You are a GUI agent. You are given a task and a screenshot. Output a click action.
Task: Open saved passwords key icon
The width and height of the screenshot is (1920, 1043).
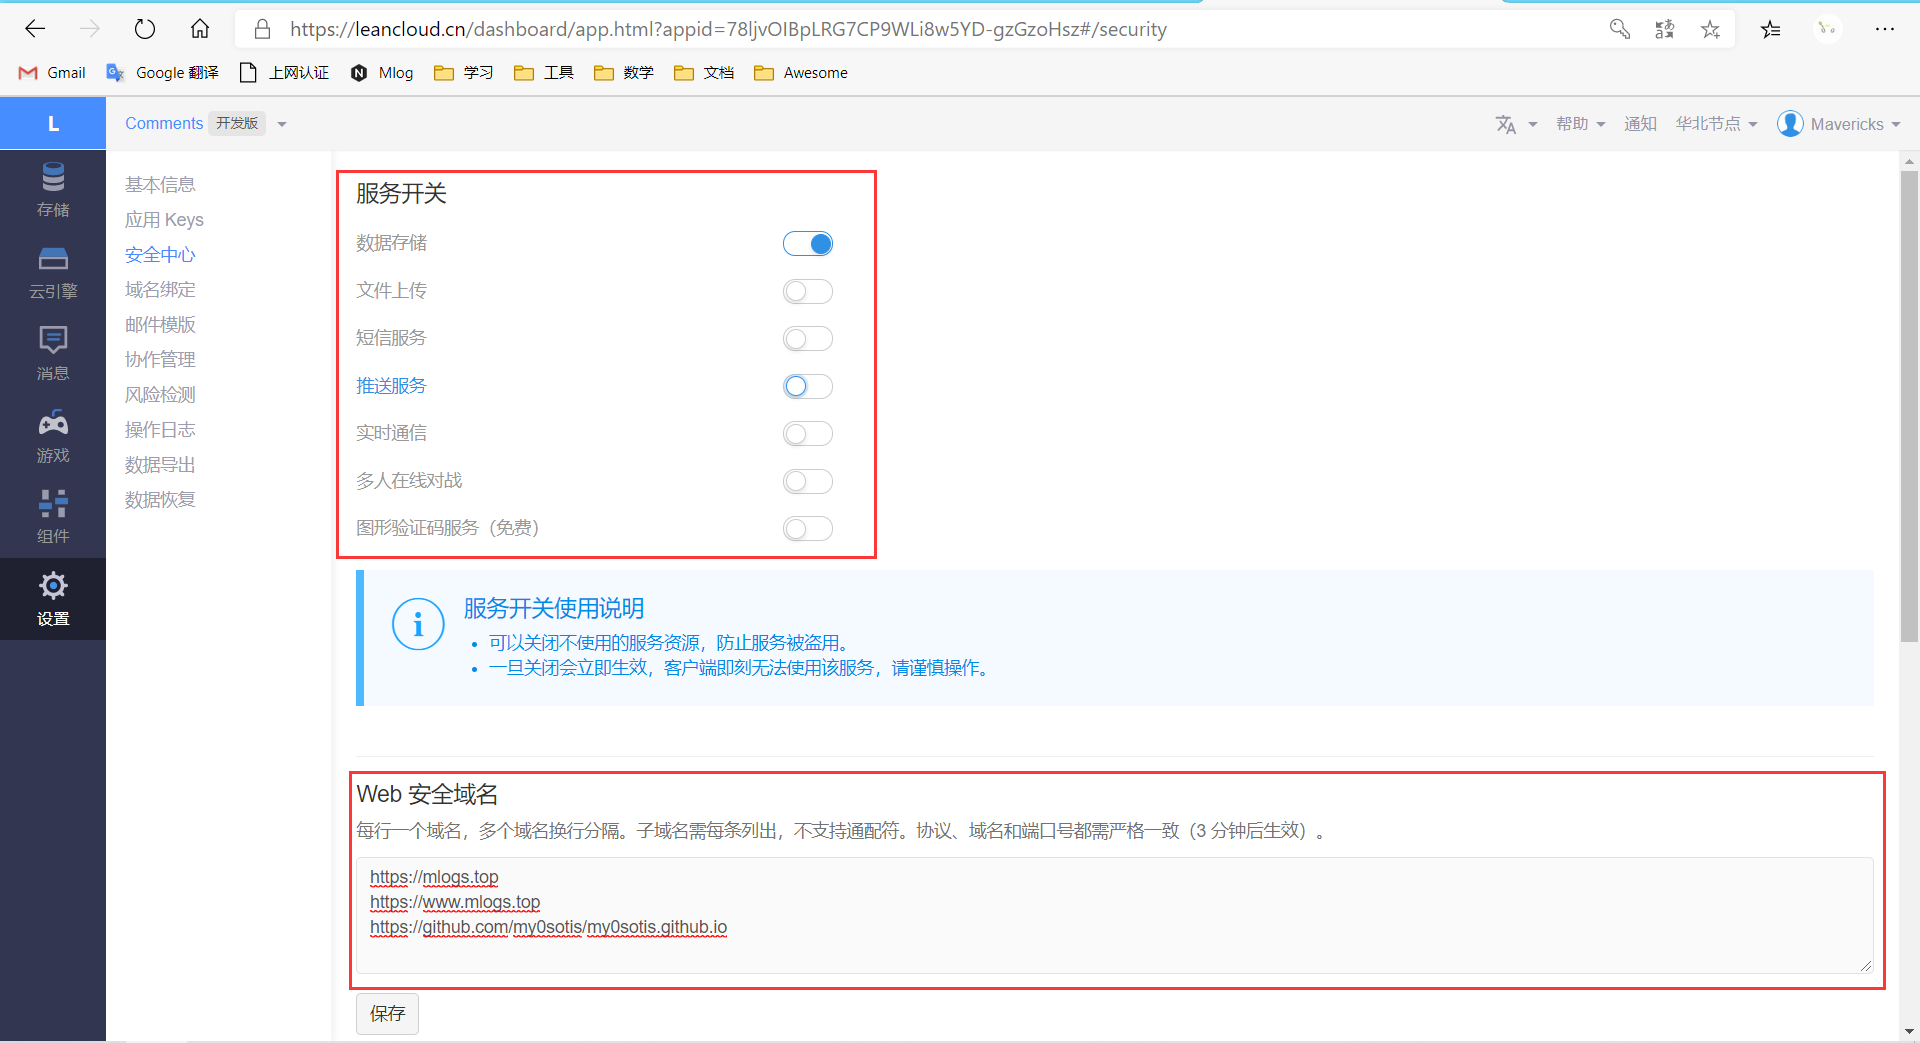point(1620,29)
